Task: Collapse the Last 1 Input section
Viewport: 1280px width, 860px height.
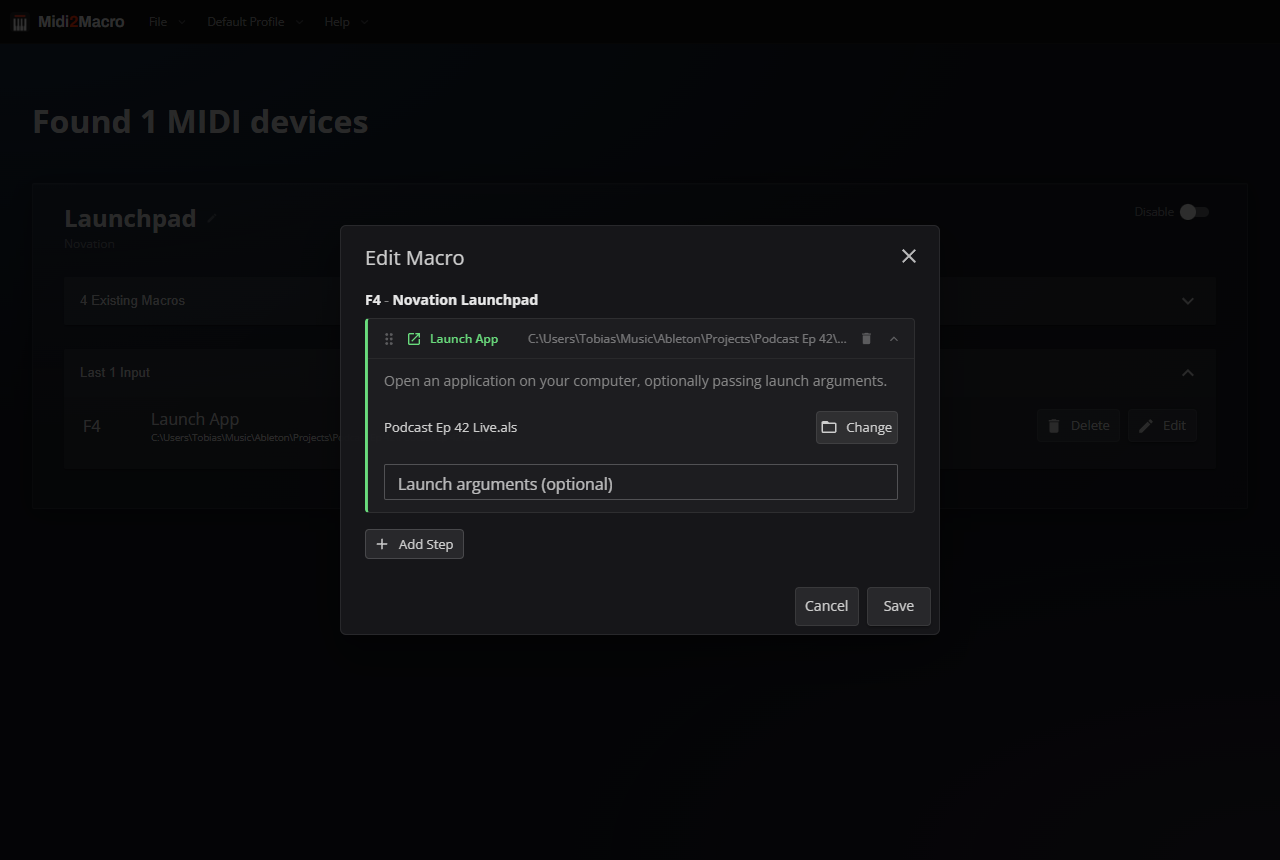Action: 640,372
